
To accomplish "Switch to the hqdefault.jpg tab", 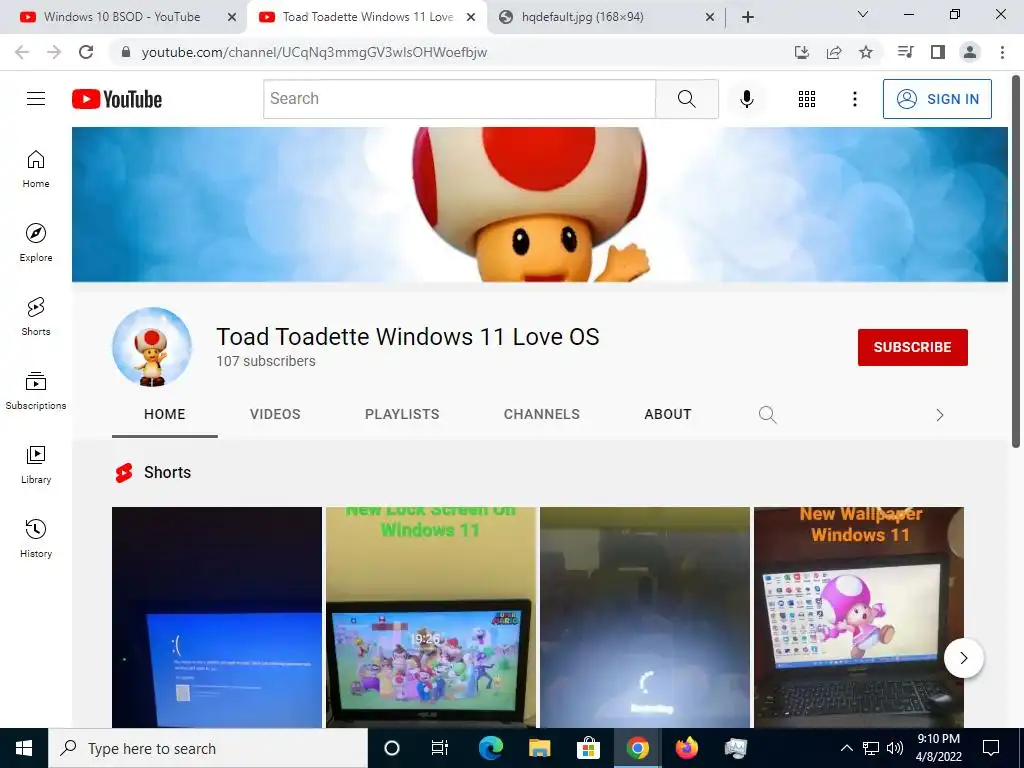I will tap(583, 17).
